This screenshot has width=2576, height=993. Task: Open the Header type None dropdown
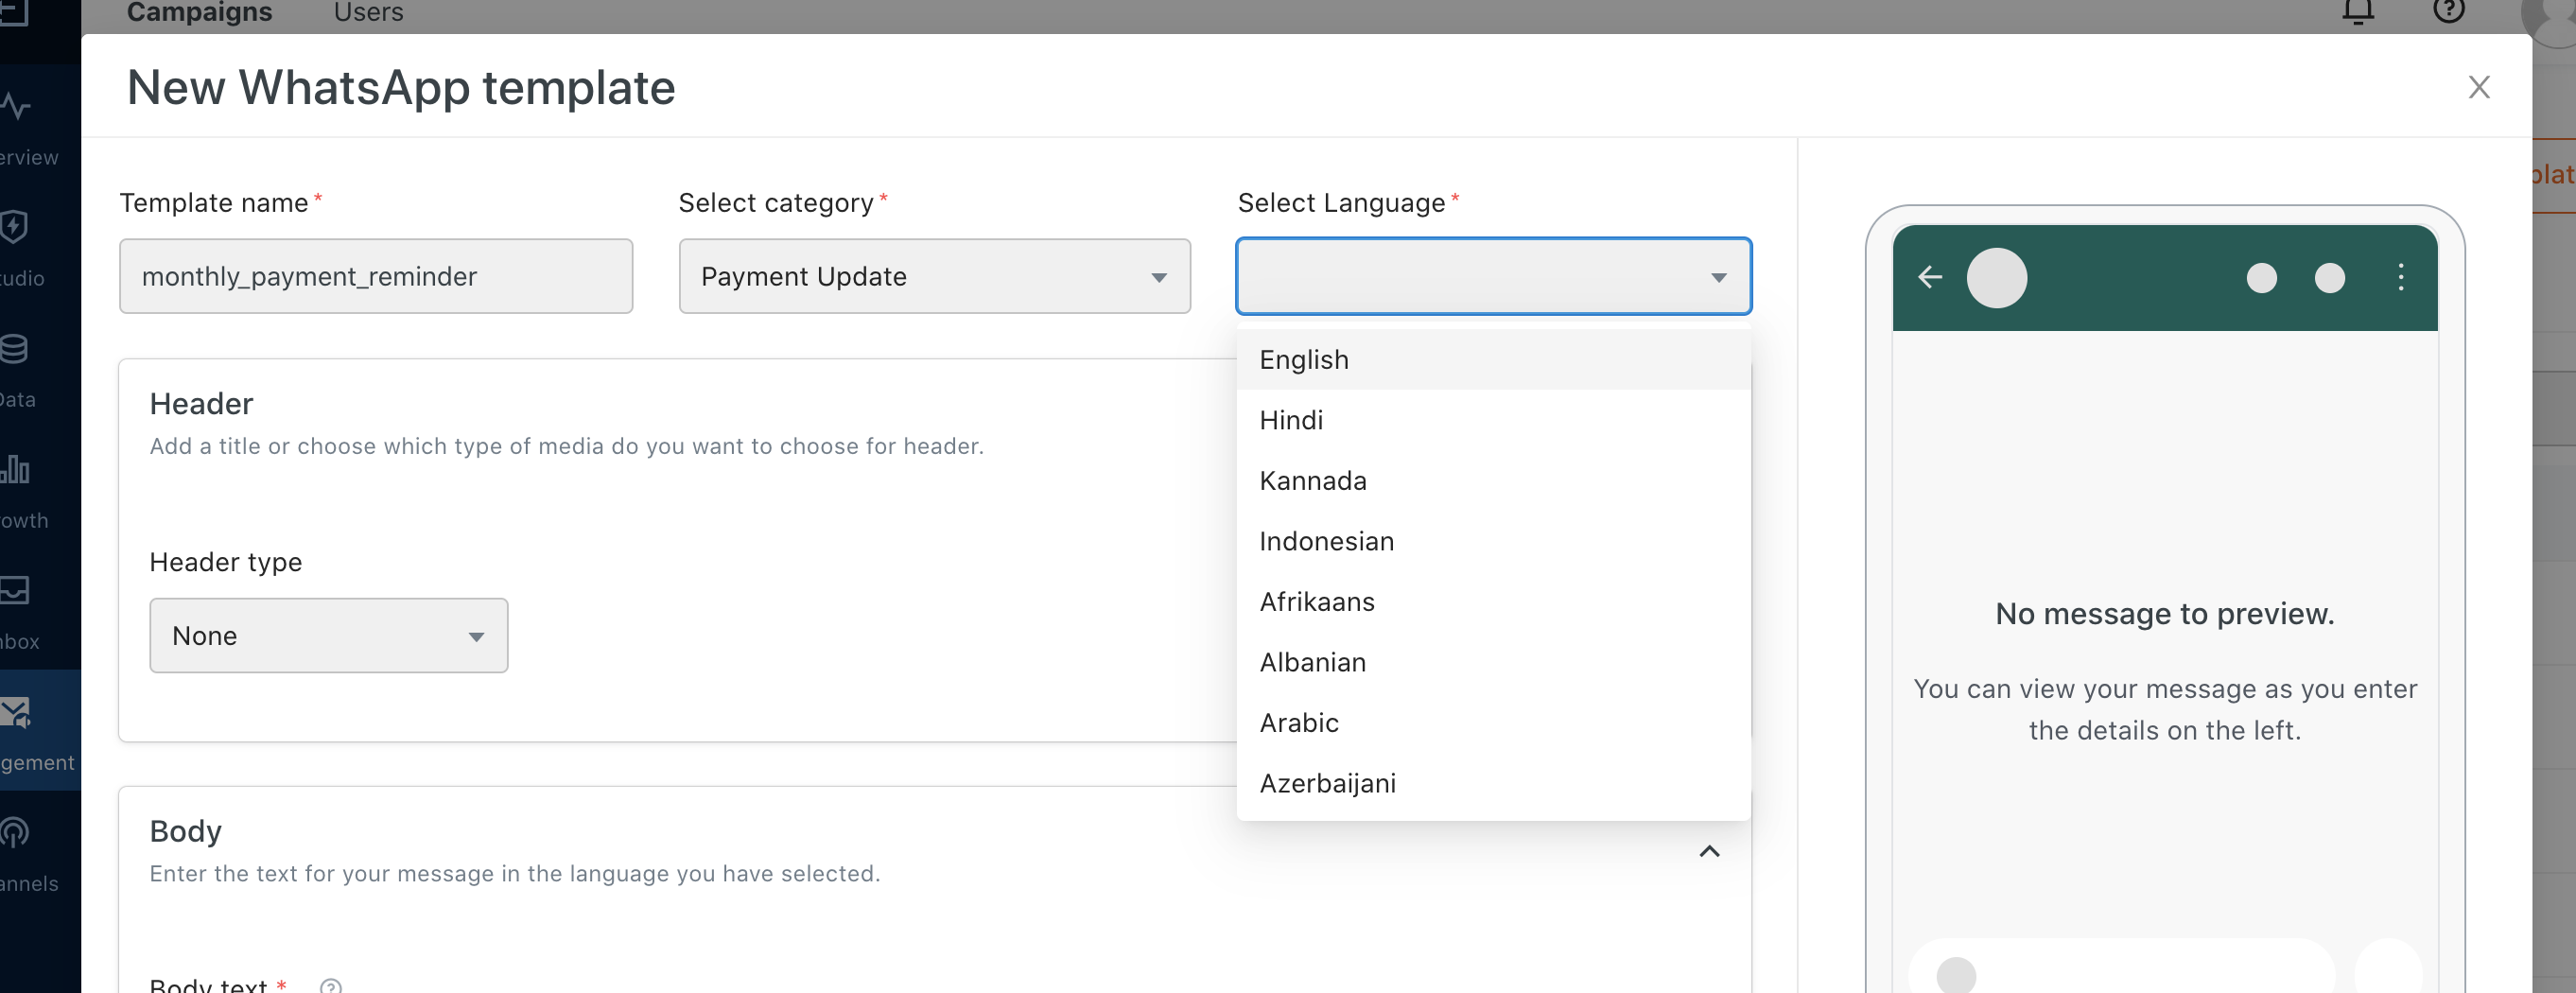point(329,635)
